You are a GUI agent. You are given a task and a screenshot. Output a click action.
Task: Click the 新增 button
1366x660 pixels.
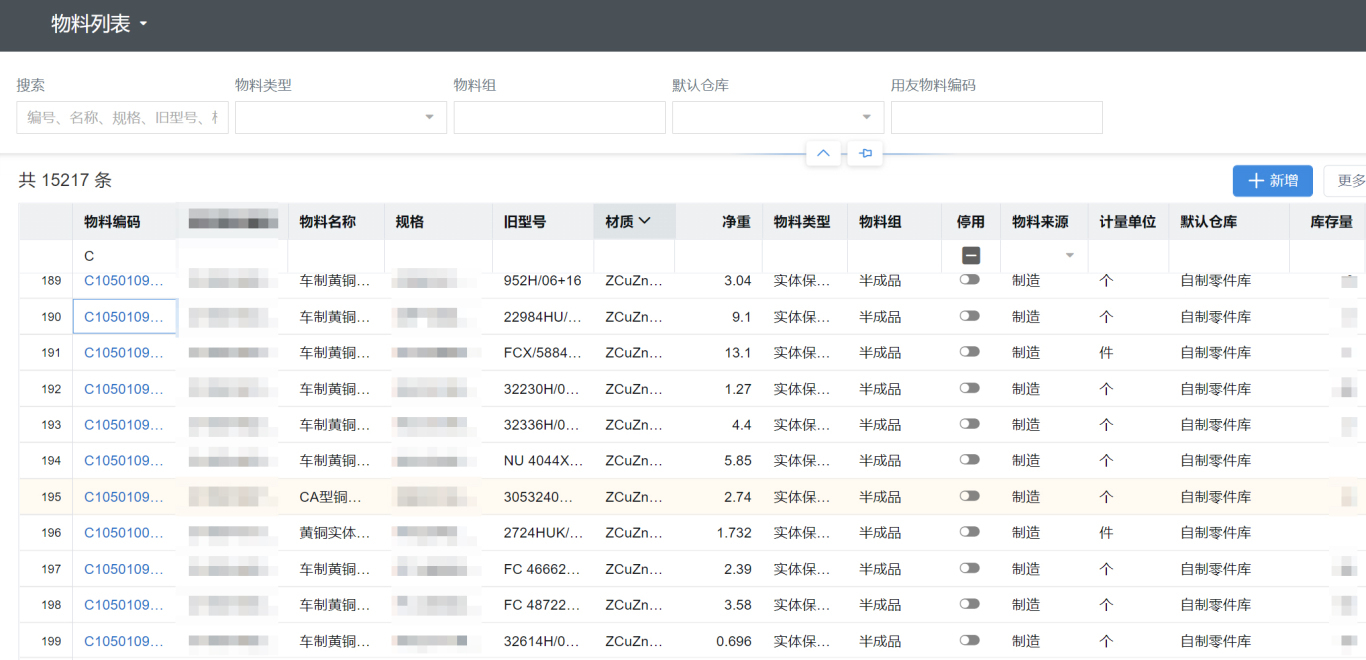(1273, 181)
